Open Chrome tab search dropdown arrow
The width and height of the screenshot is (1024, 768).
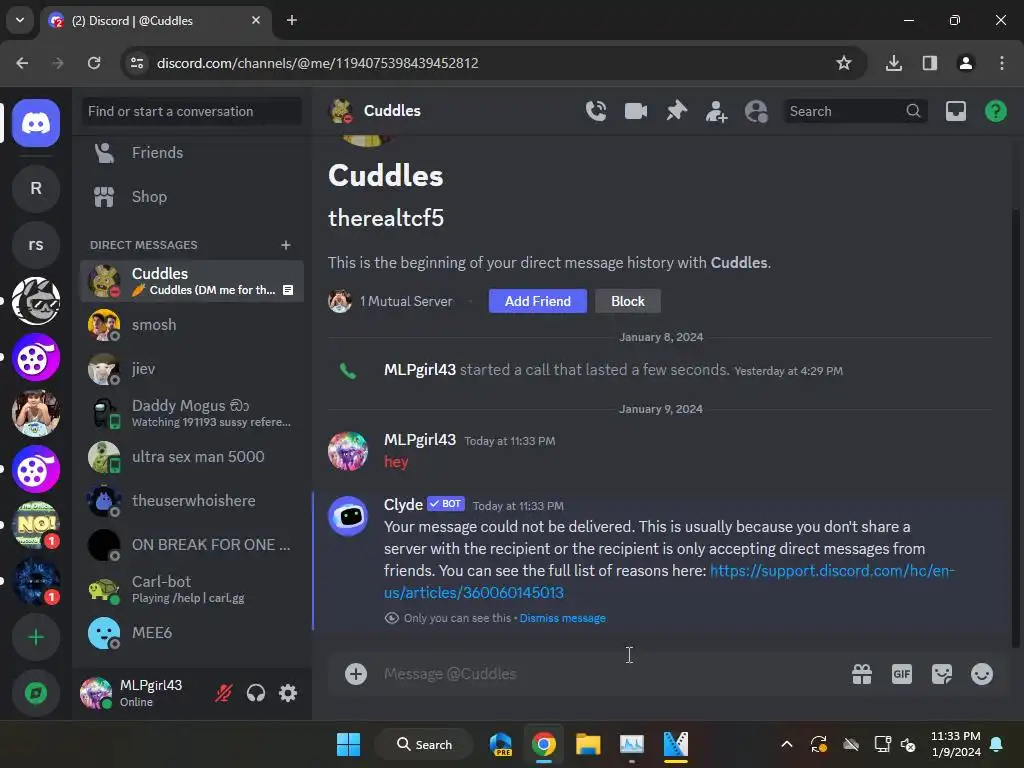pyautogui.click(x=20, y=20)
